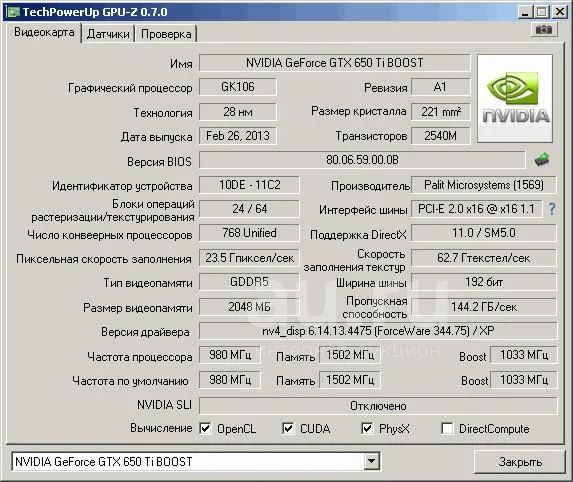The height and width of the screenshot is (482, 573).
Task: Click the Закрыть button
Action: pos(520,462)
